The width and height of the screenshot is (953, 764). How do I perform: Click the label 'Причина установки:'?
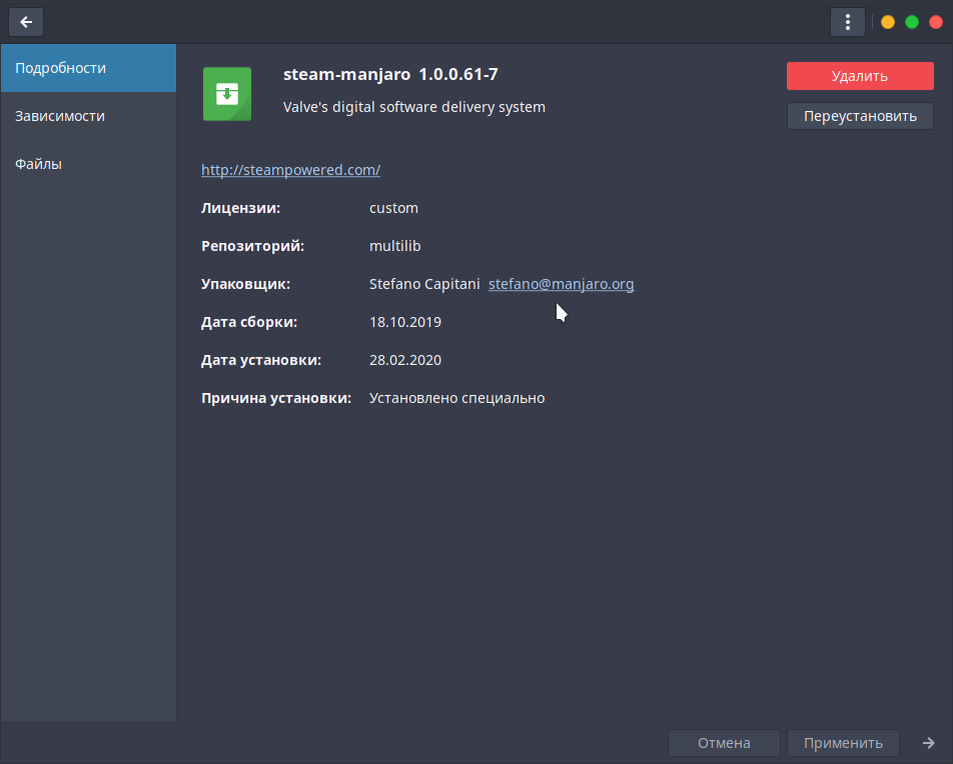coord(277,398)
